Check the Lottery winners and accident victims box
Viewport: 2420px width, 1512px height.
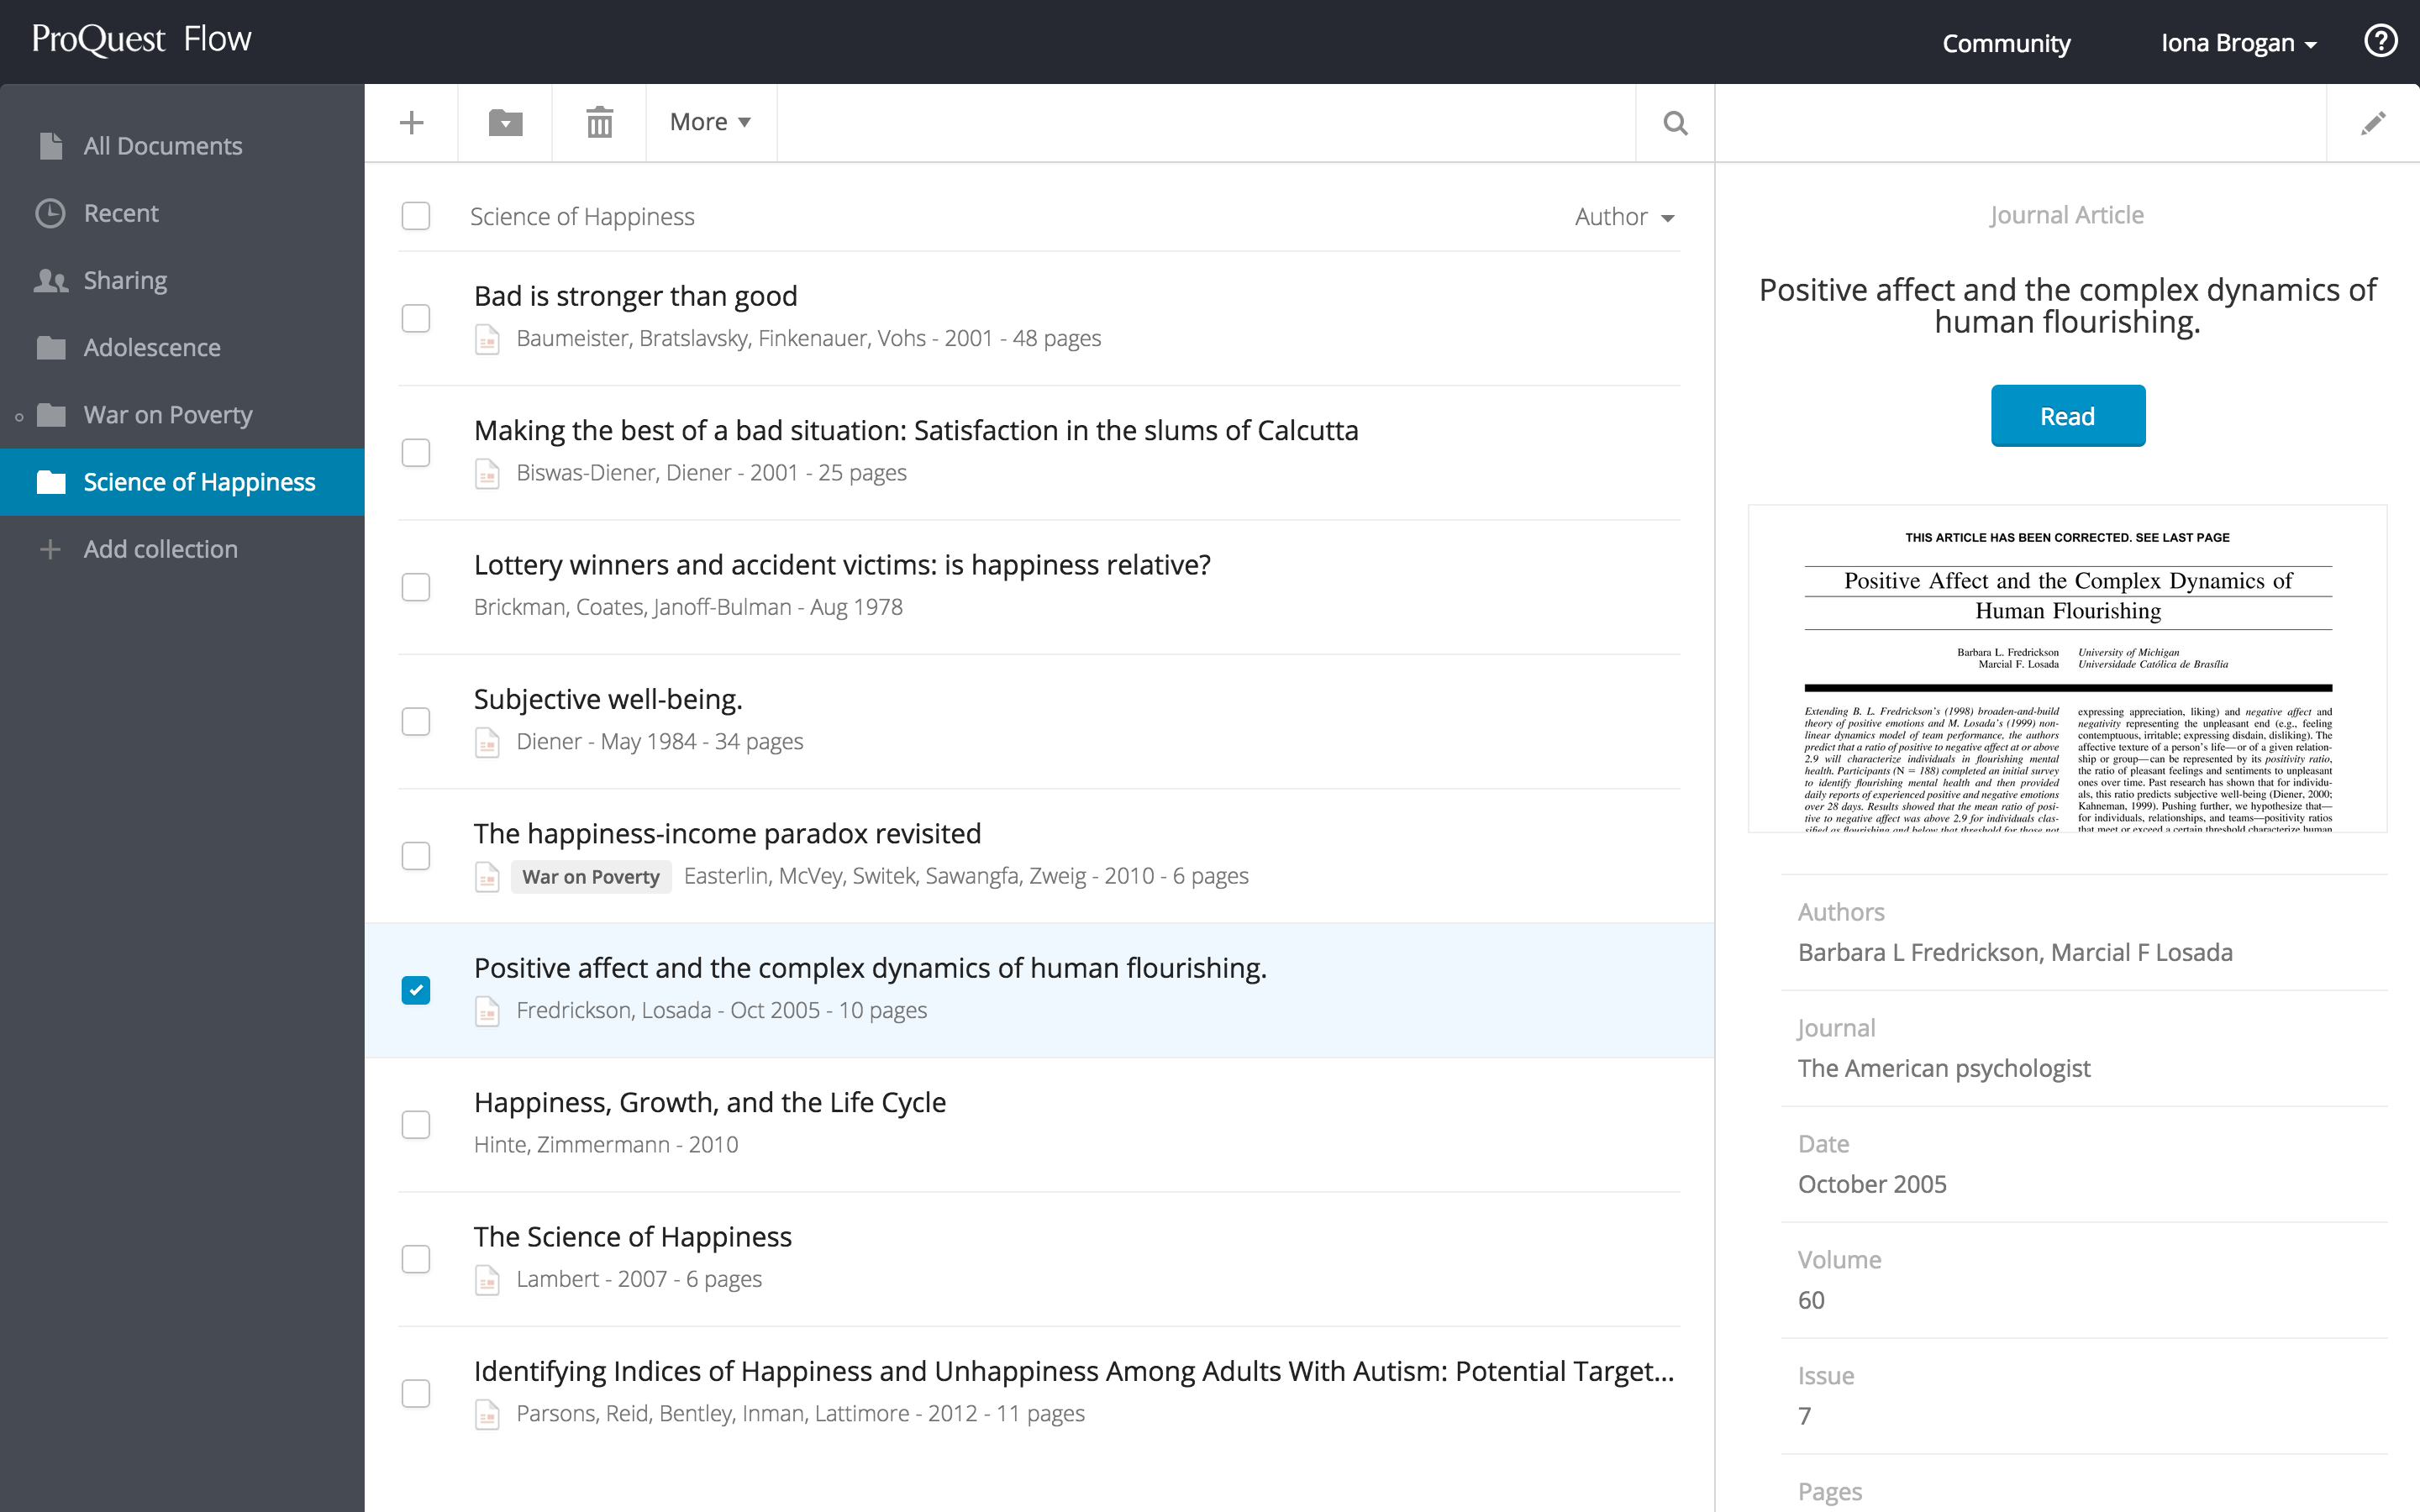415,587
